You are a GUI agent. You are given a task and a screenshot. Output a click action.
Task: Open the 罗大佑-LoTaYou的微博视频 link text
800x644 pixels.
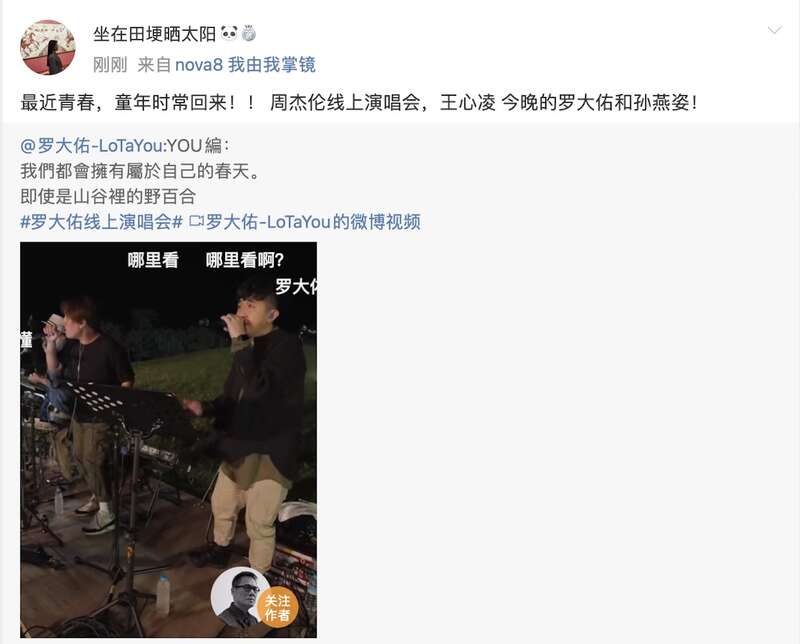[313, 222]
